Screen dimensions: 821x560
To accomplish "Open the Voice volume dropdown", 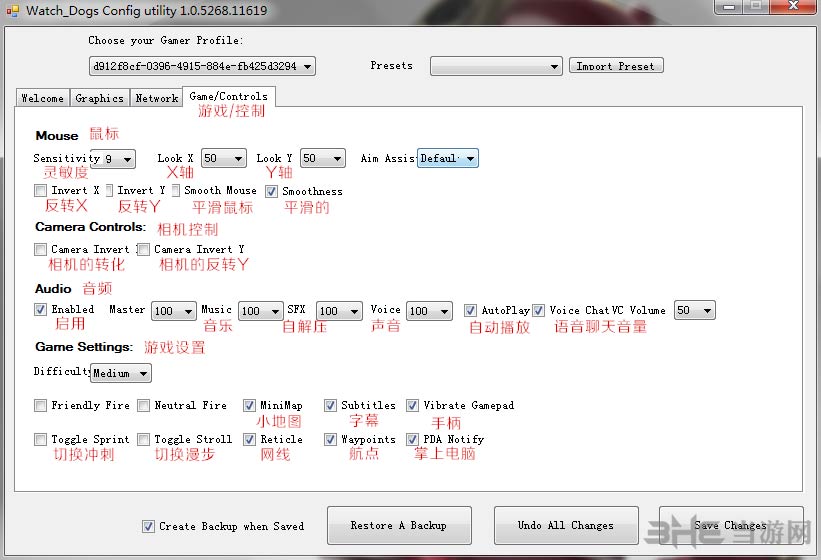I will [429, 311].
